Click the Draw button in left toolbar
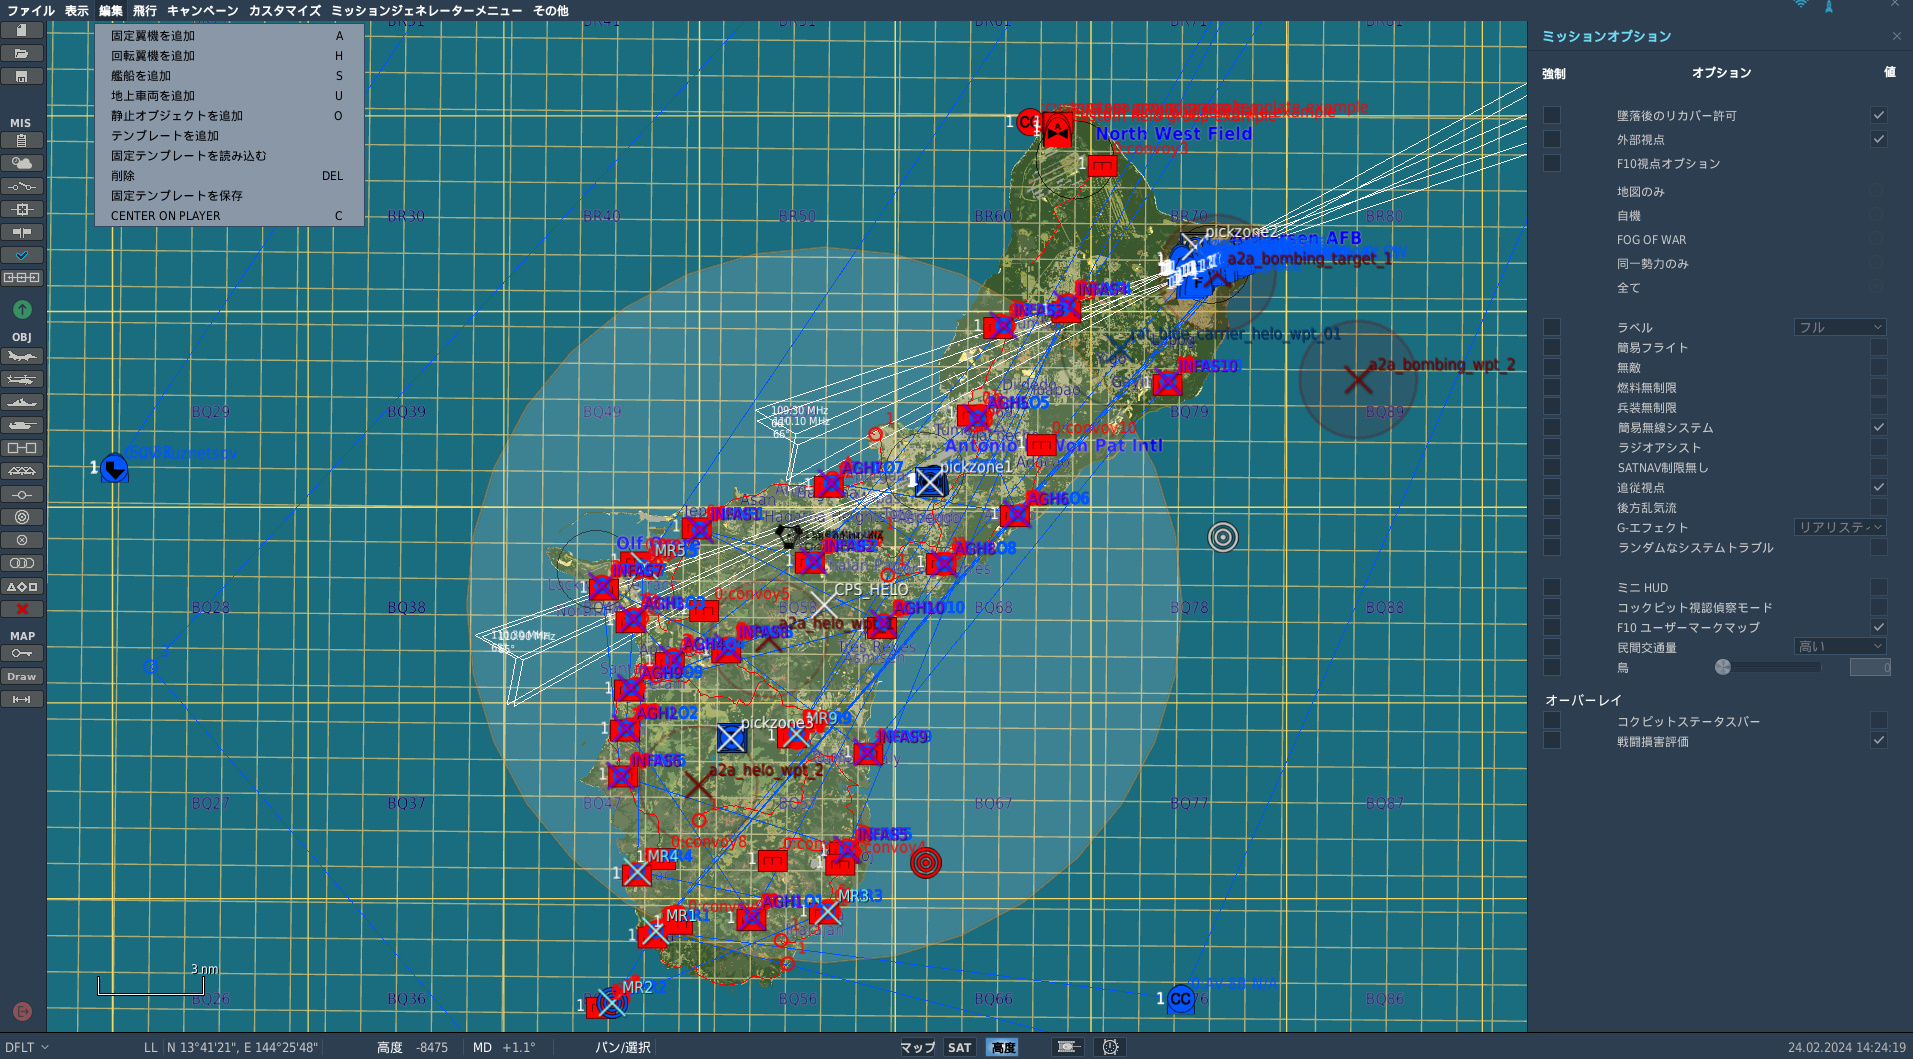This screenshot has height=1059, width=1913. [22, 676]
